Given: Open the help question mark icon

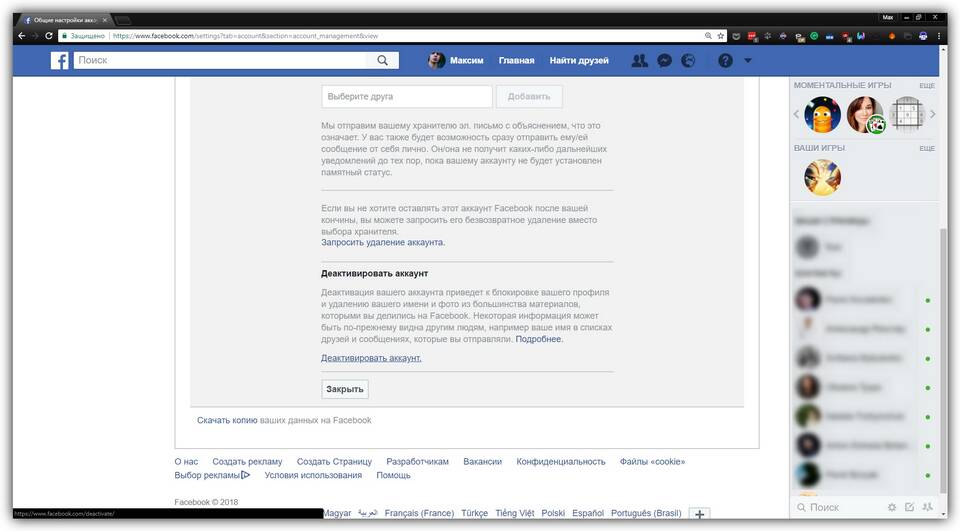Looking at the screenshot, I should click(x=725, y=61).
